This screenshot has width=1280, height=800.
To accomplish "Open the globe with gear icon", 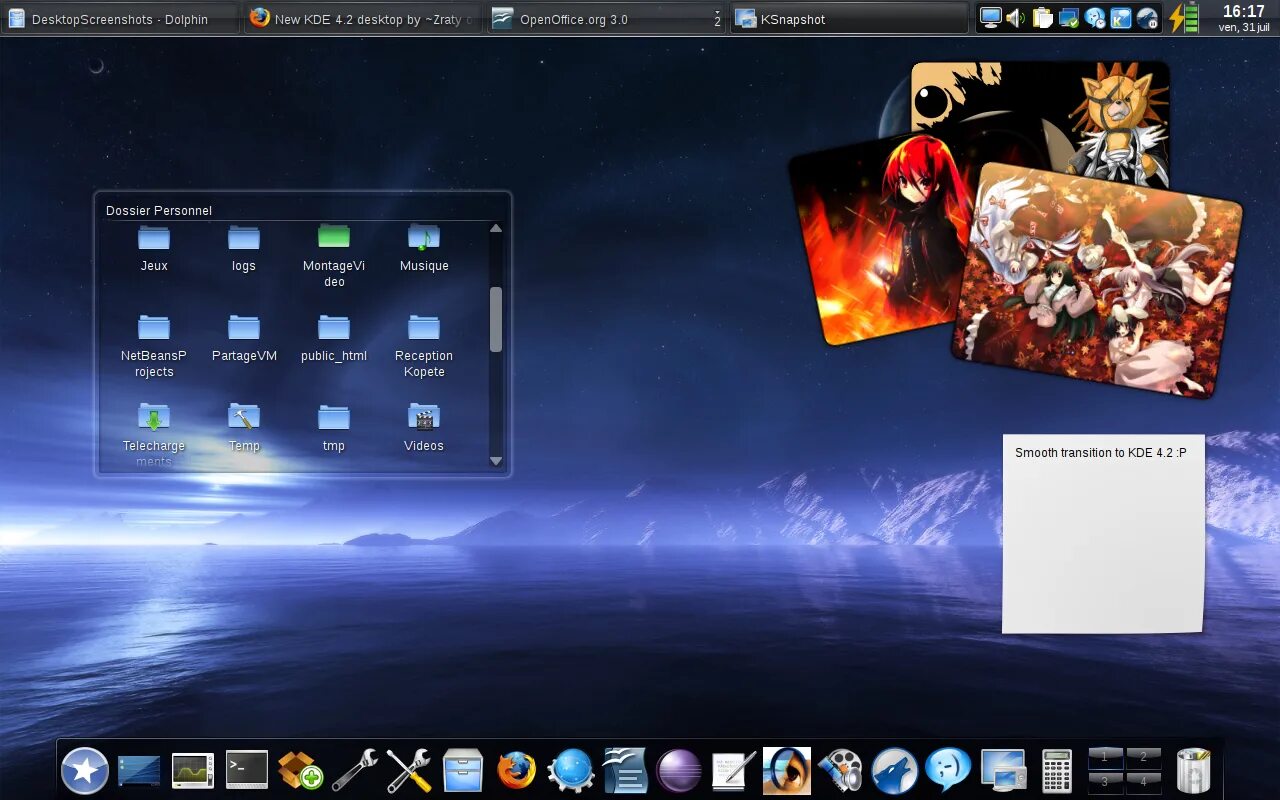I will [x=571, y=771].
